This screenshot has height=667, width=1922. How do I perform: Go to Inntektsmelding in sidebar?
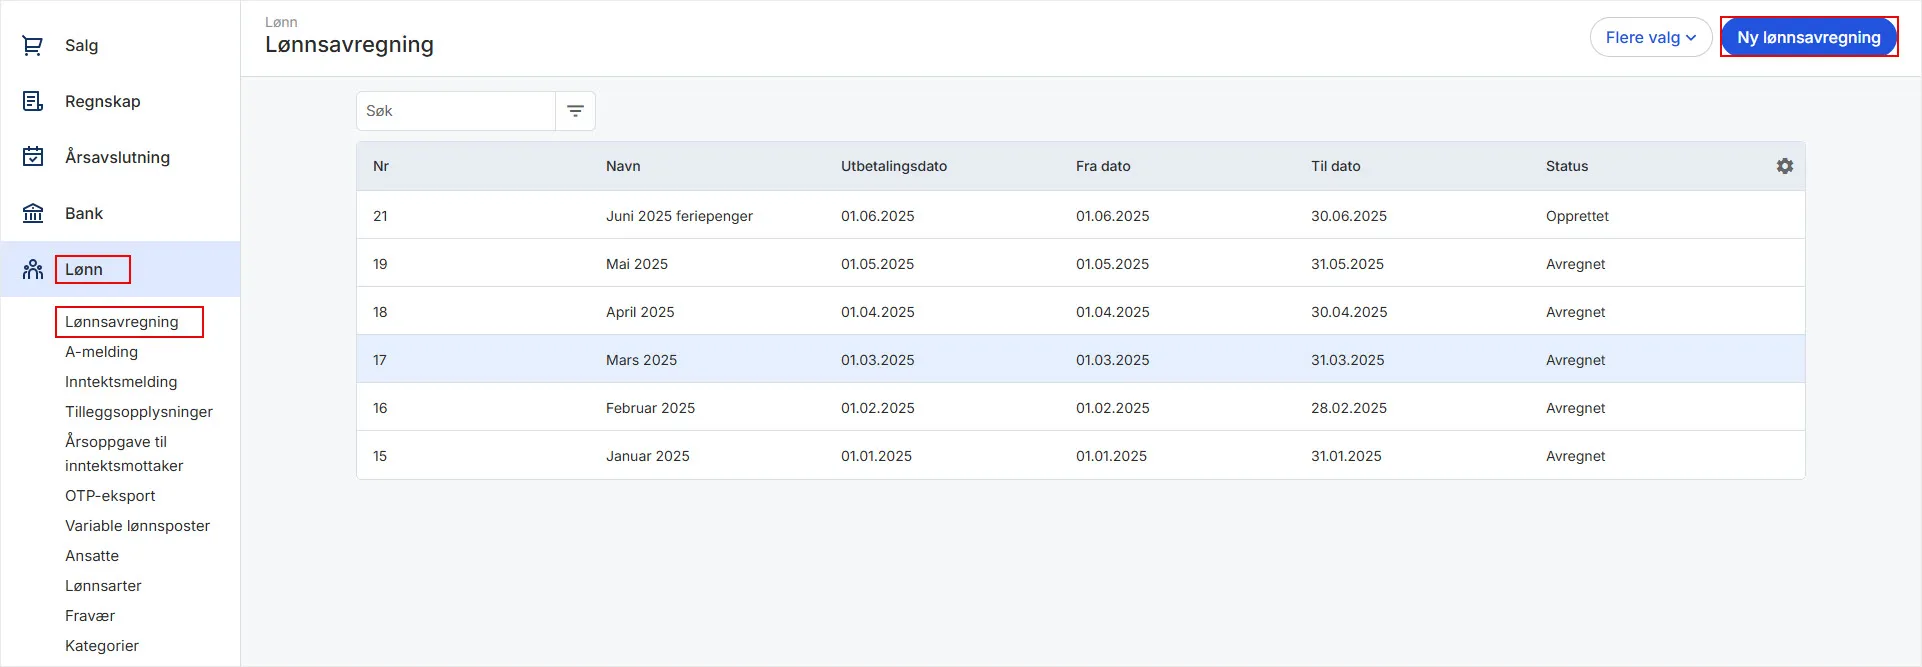point(121,382)
